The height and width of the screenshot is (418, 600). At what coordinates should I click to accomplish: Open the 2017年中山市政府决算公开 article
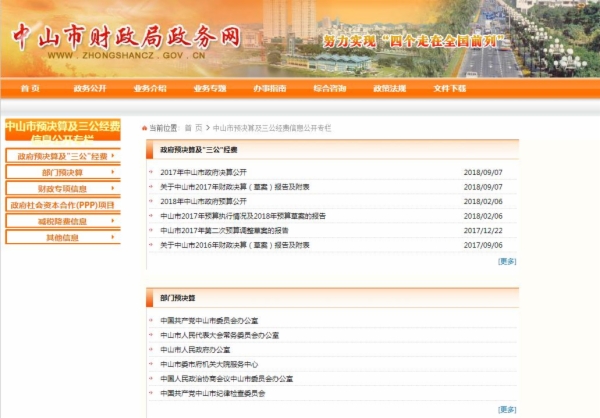[x=203, y=173]
